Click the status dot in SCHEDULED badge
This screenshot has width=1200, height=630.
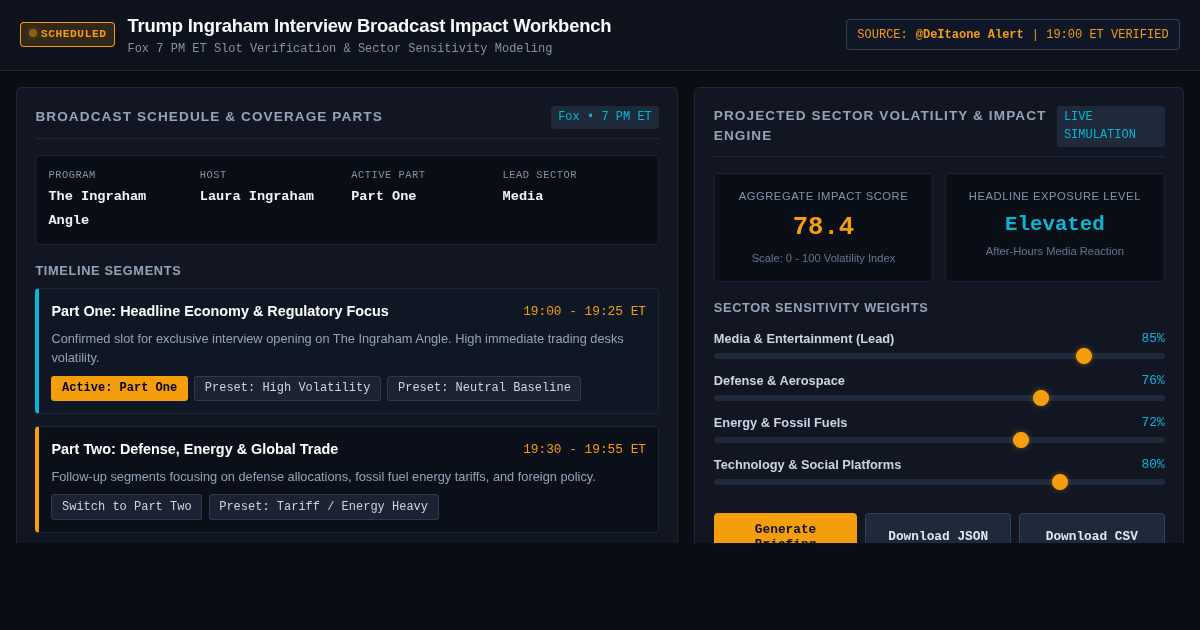coord(33,34)
